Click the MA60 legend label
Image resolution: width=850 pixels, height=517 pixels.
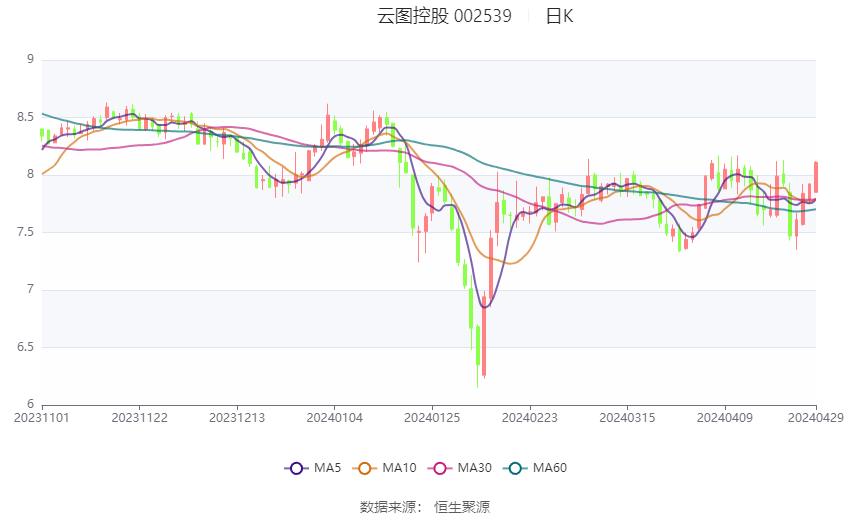[550, 468]
